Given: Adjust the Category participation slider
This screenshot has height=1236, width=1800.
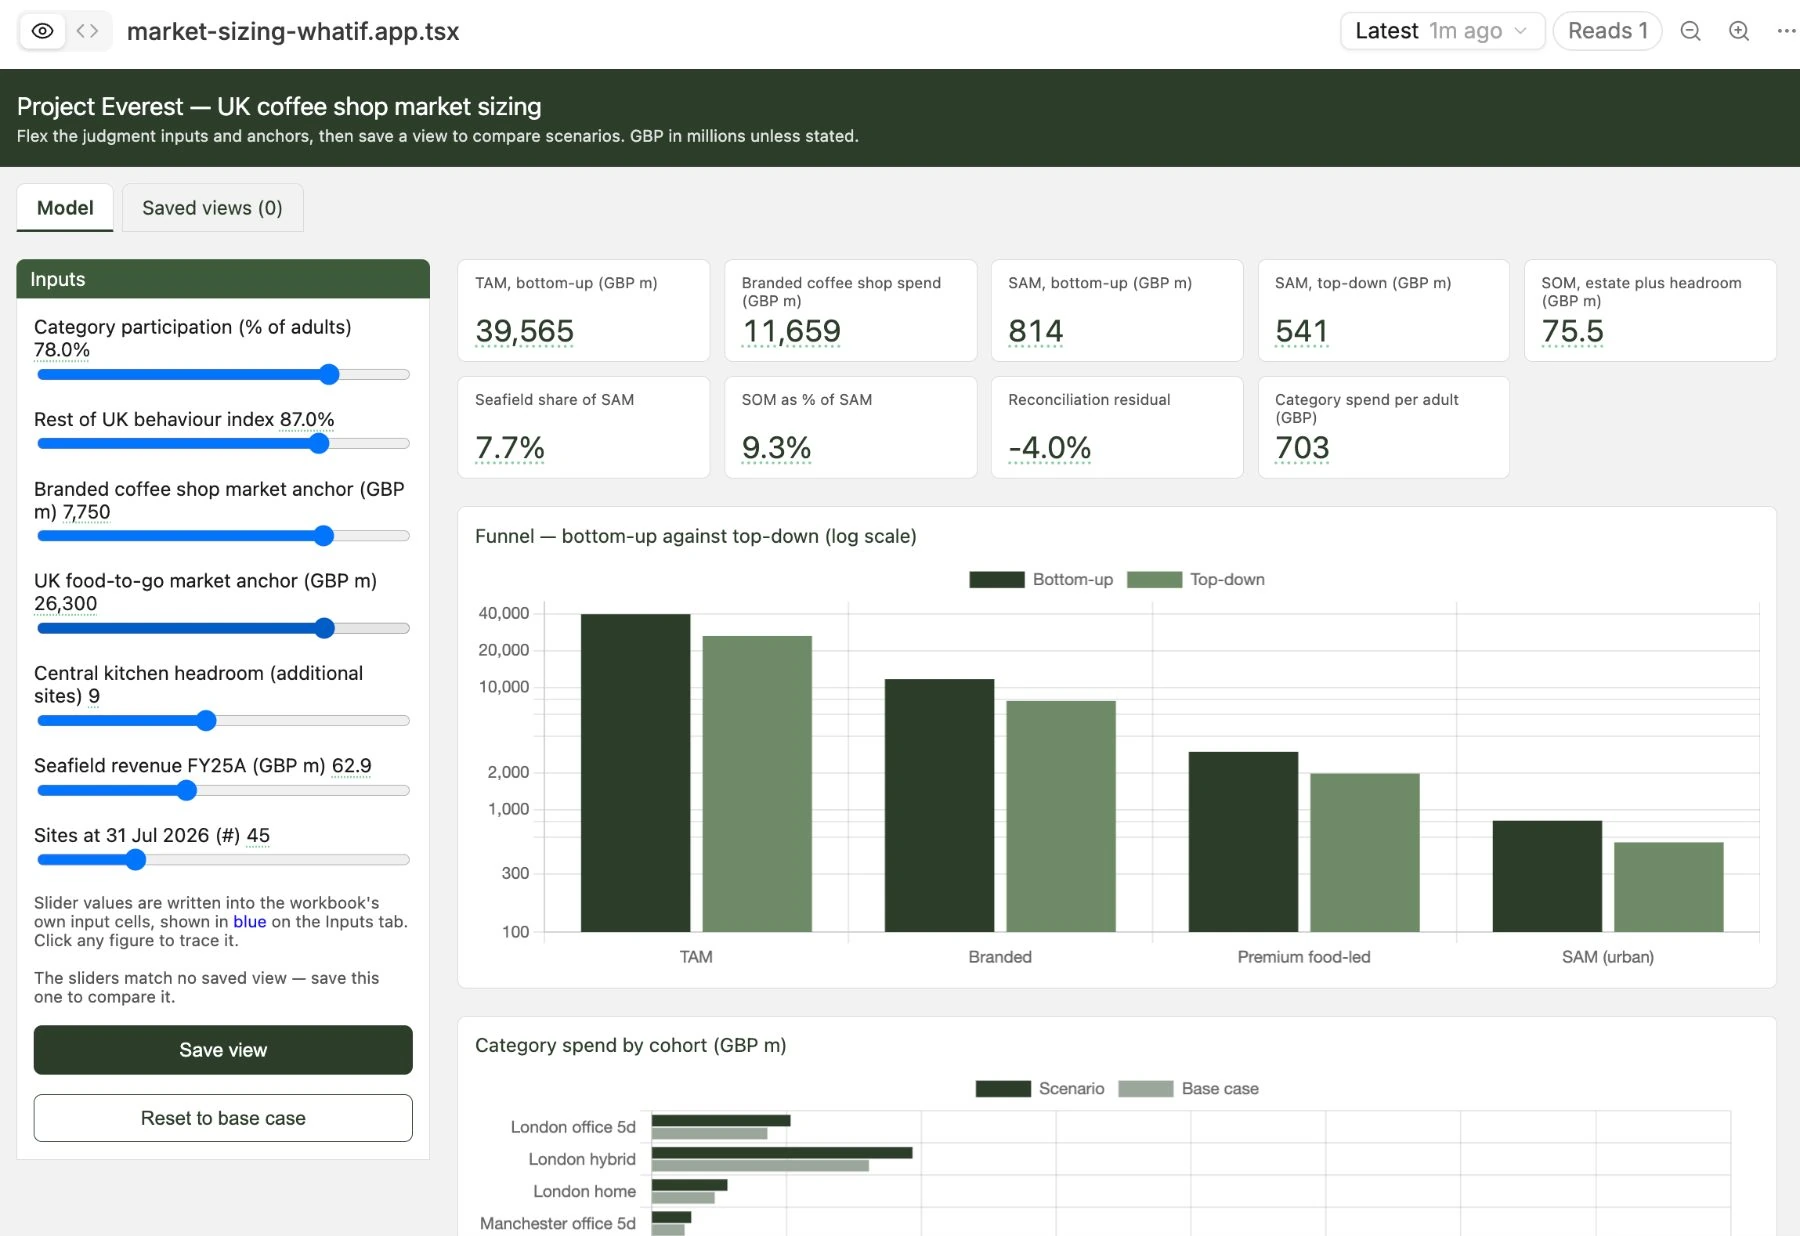Looking at the screenshot, I should point(224,375).
